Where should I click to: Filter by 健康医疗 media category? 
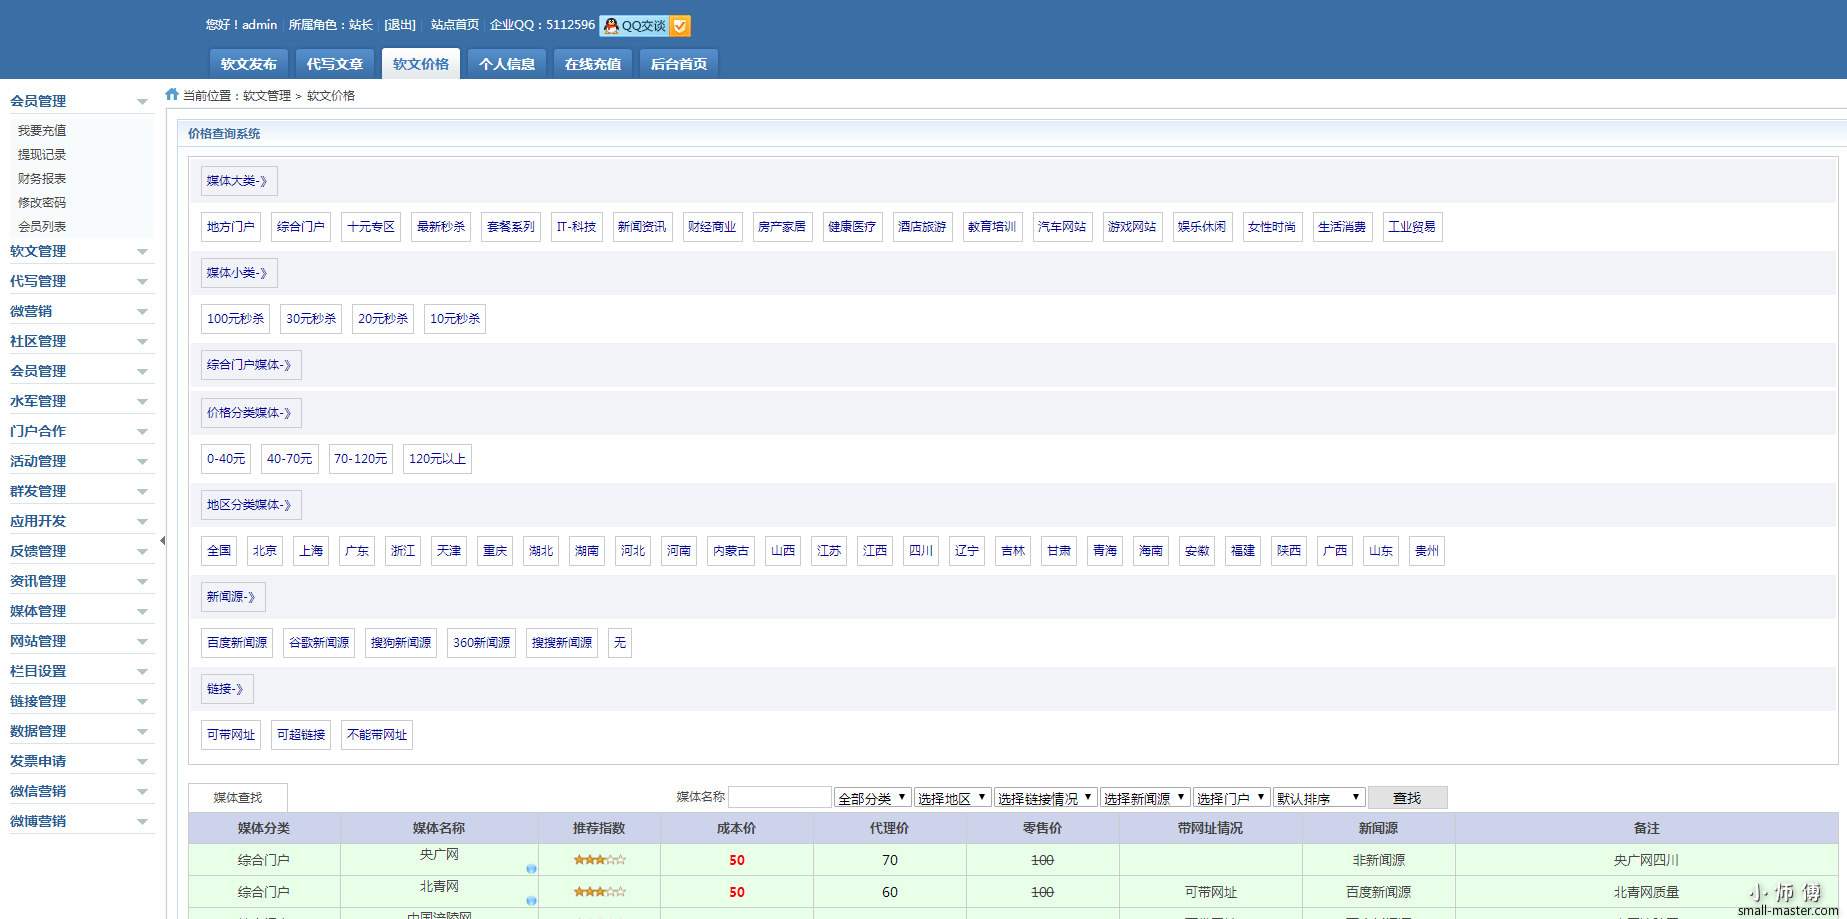point(852,227)
